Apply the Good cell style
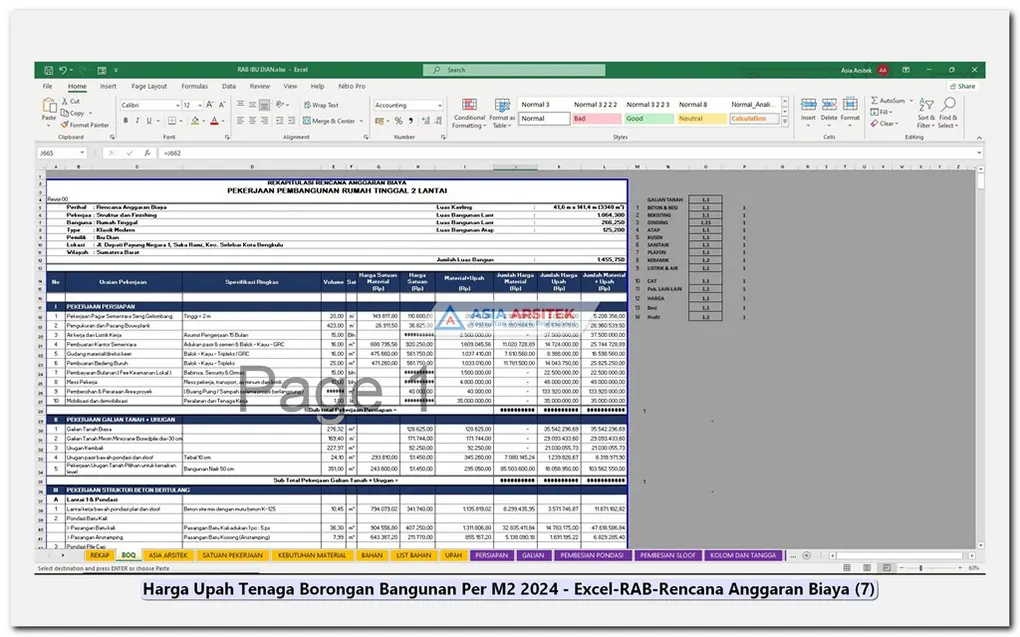Image resolution: width=1020 pixels, height=637 pixels. [x=649, y=119]
